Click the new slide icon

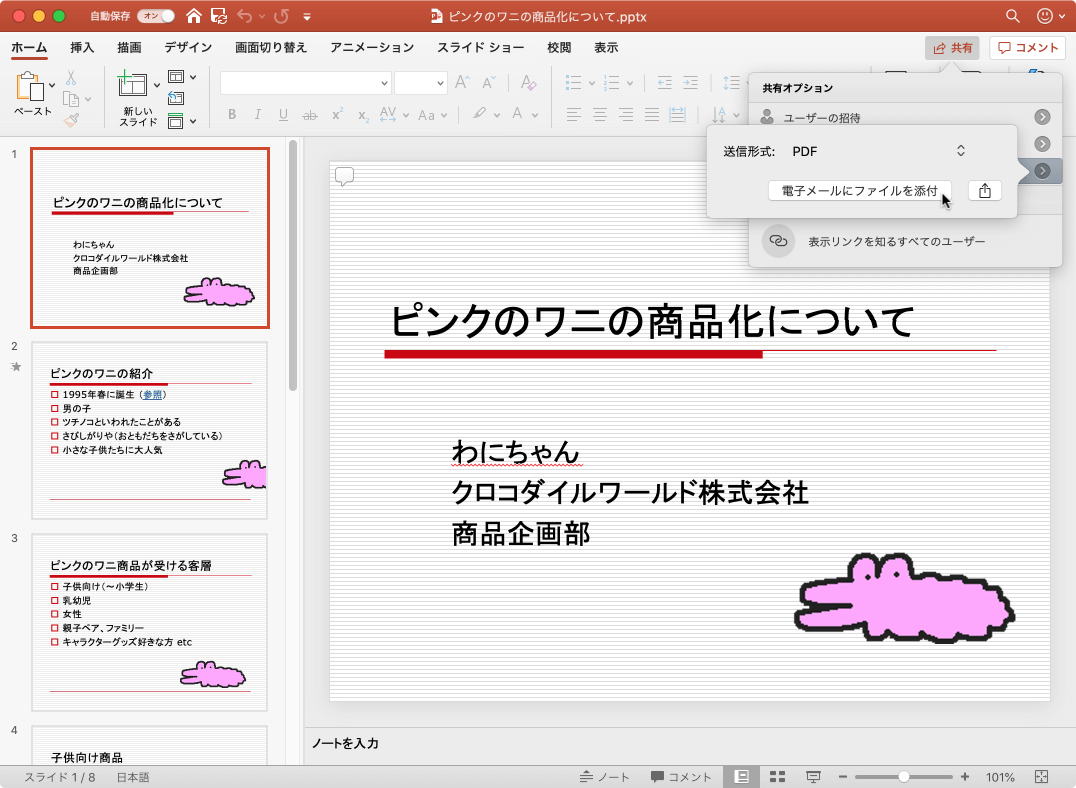132,85
